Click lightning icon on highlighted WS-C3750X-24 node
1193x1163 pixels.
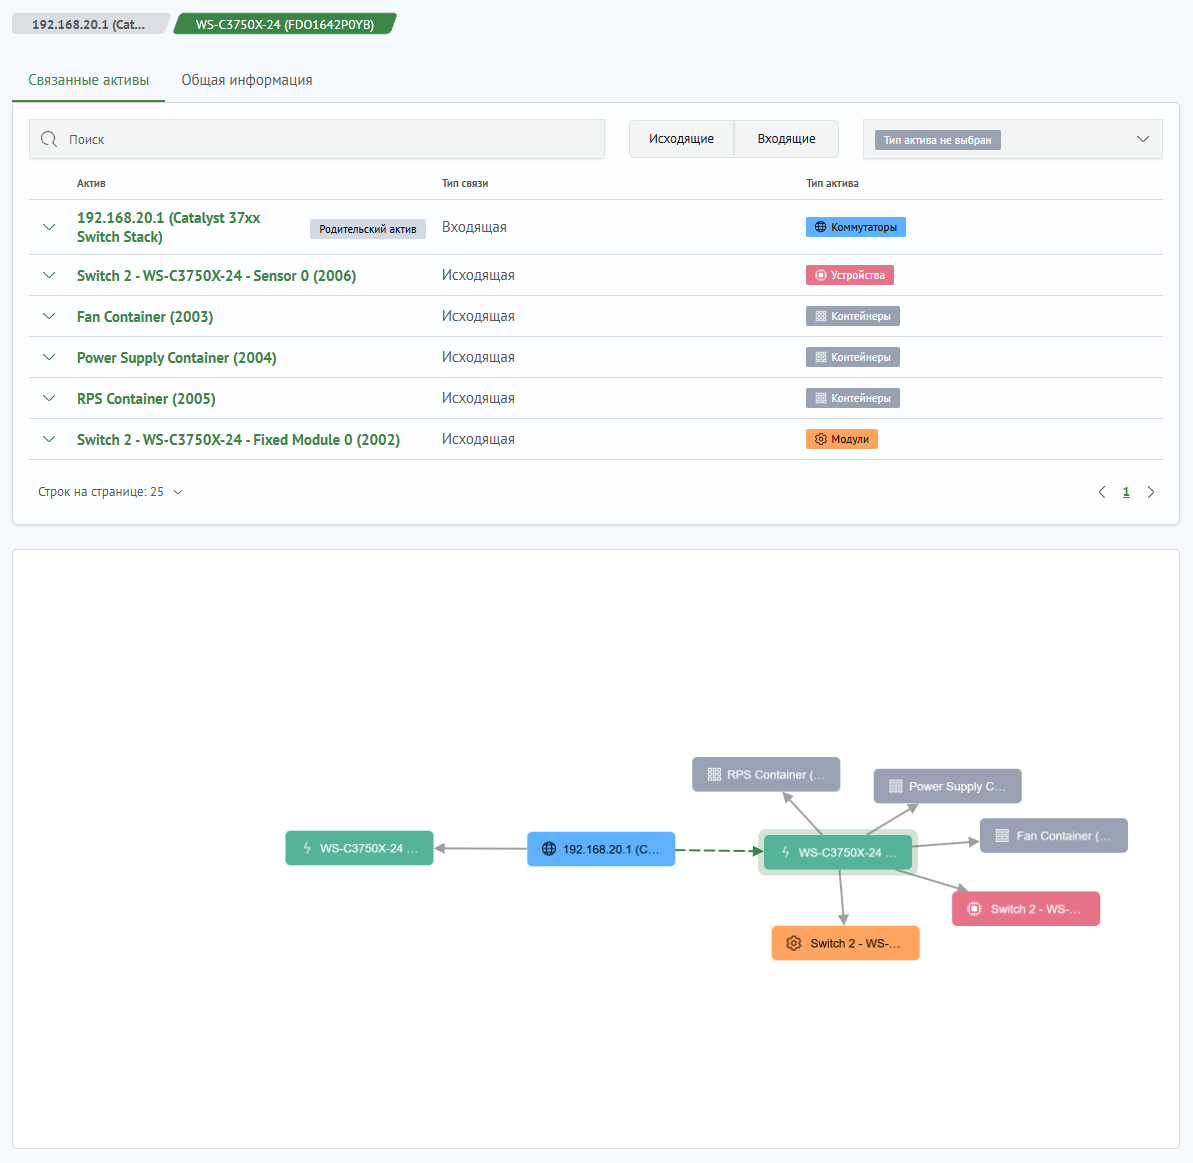786,853
